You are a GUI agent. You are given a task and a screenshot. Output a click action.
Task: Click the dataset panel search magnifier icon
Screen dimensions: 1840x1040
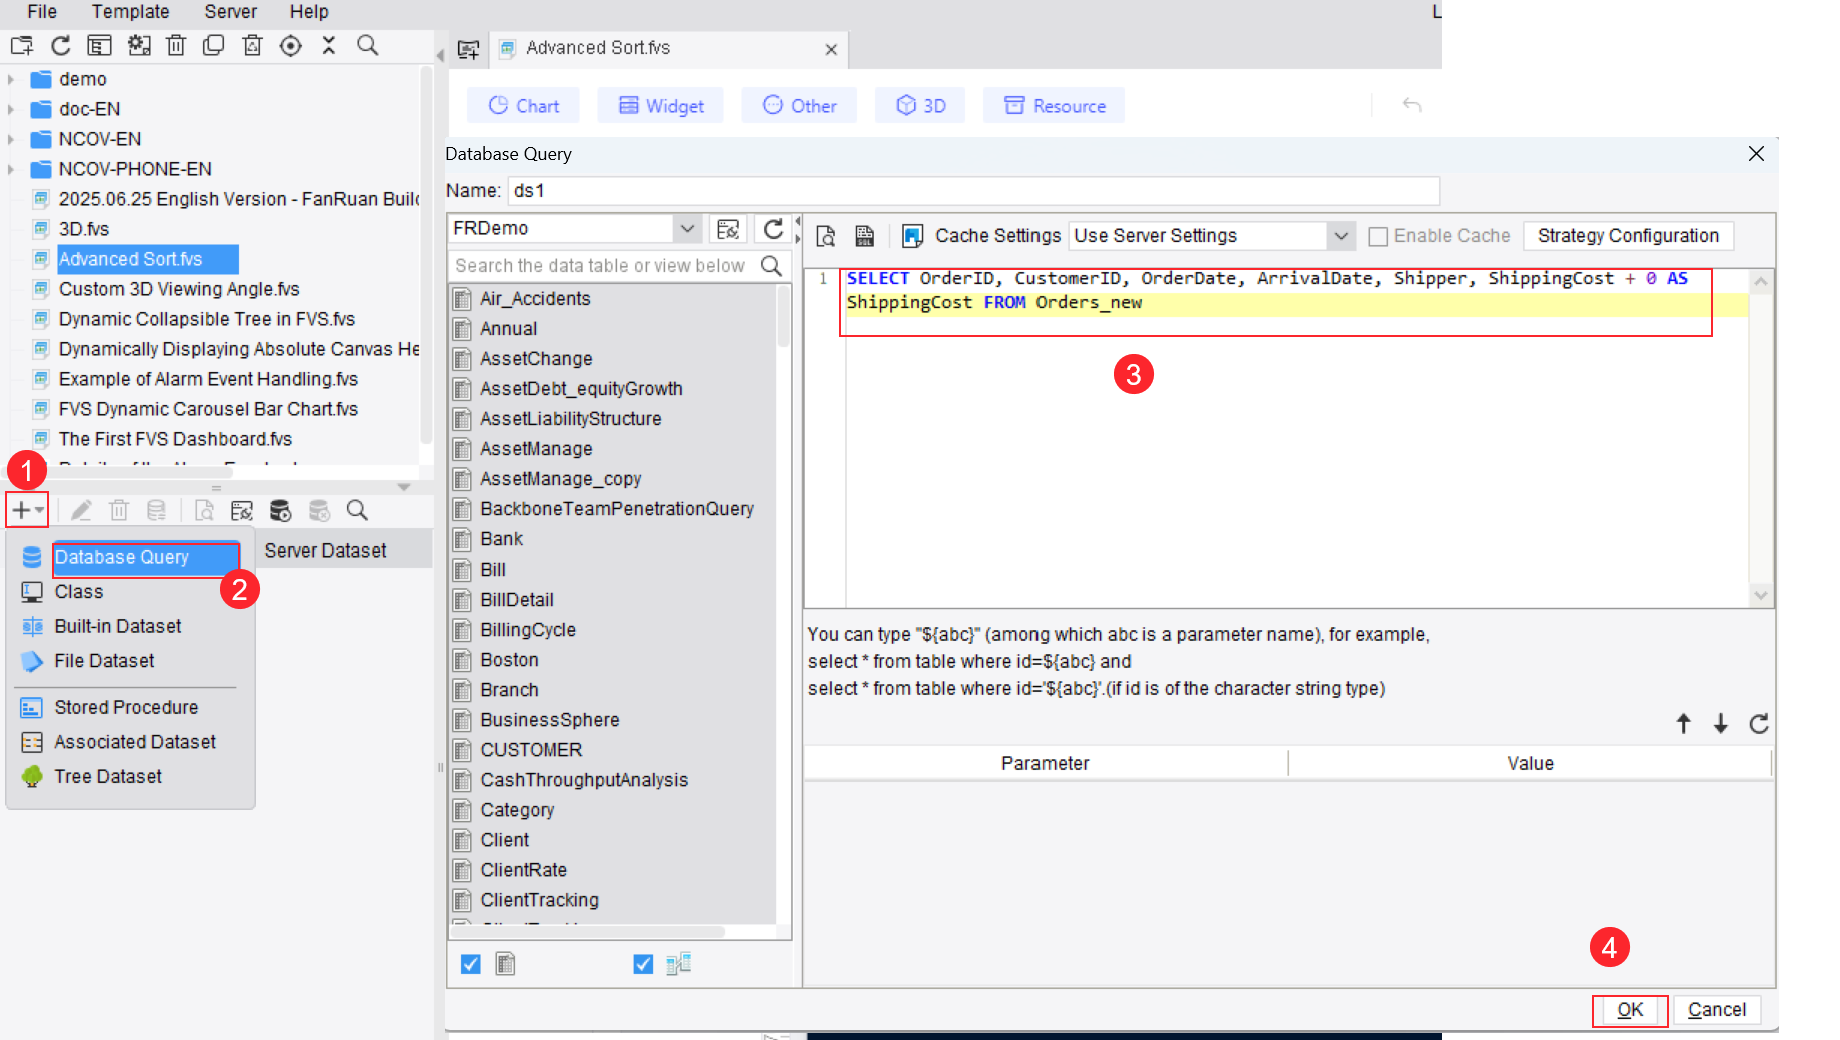pos(357,511)
